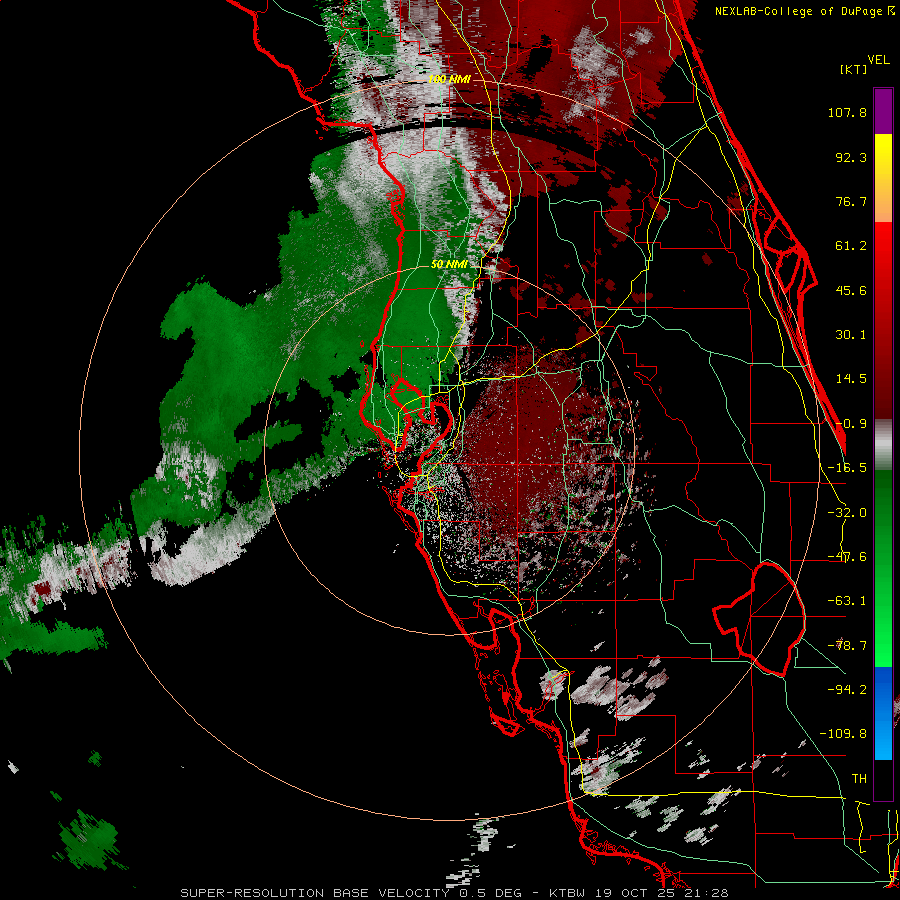Select the -78.7 value on velocity scale

(847, 646)
